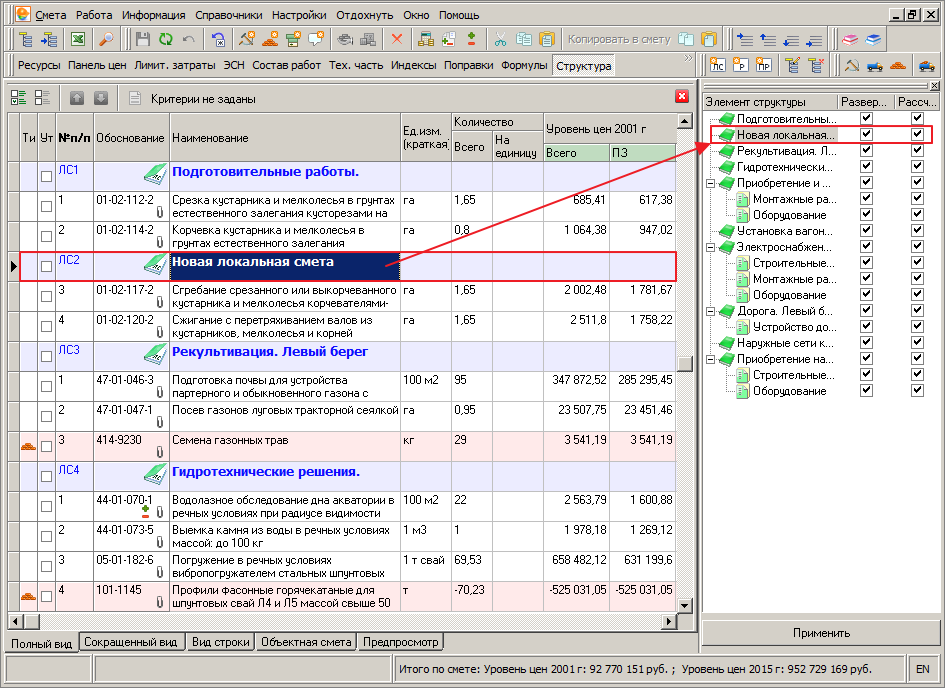Viewport: 945px width, 688px height.
Task: Switch to the Объектная смета tab
Action: [x=306, y=642]
